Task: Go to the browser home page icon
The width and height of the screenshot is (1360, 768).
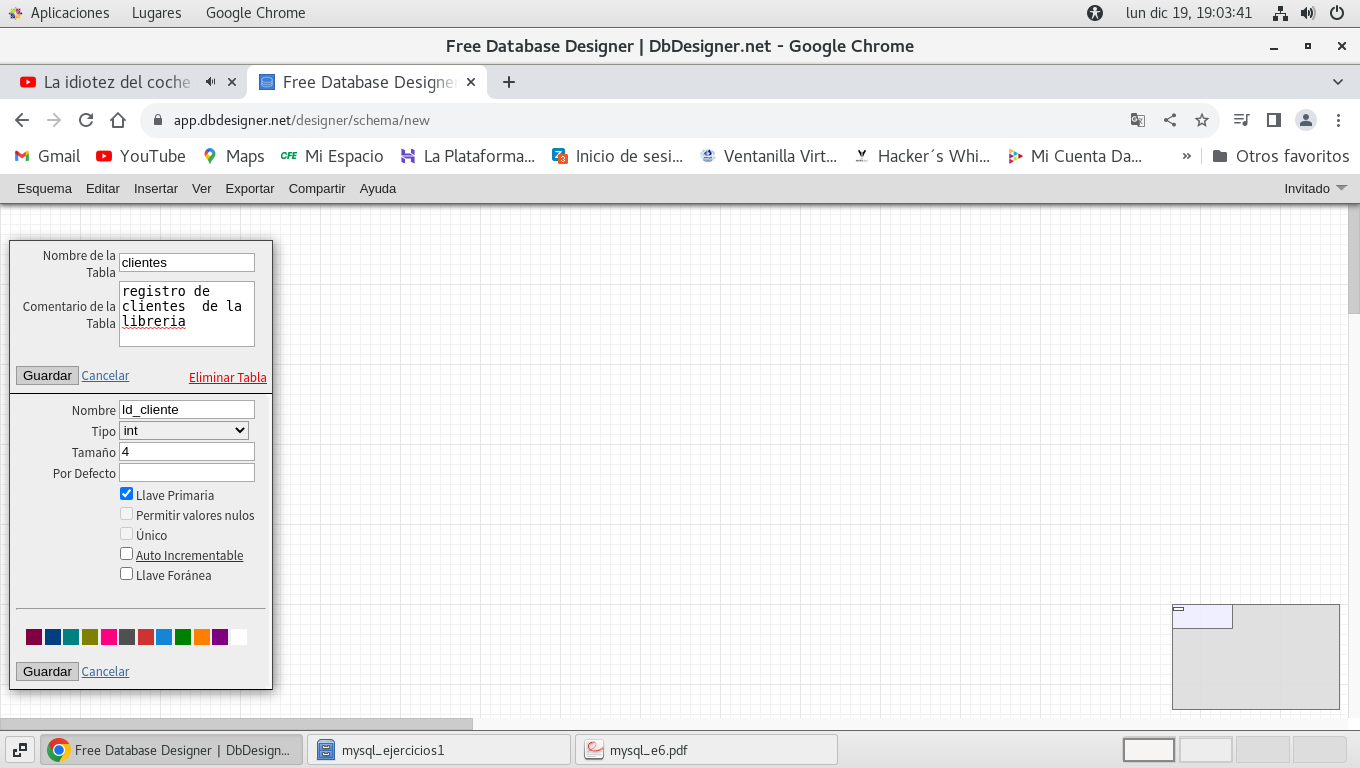Action: coord(118,120)
